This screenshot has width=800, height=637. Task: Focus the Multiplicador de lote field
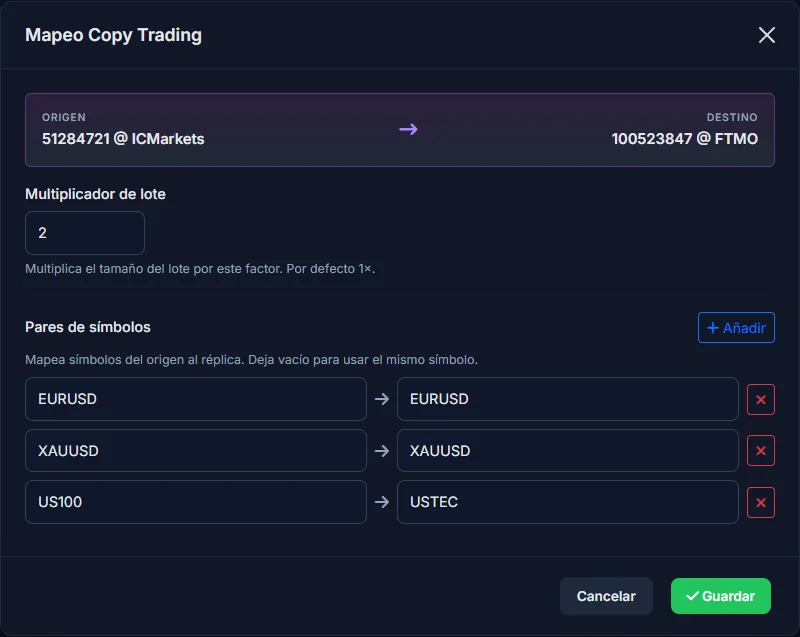point(85,233)
